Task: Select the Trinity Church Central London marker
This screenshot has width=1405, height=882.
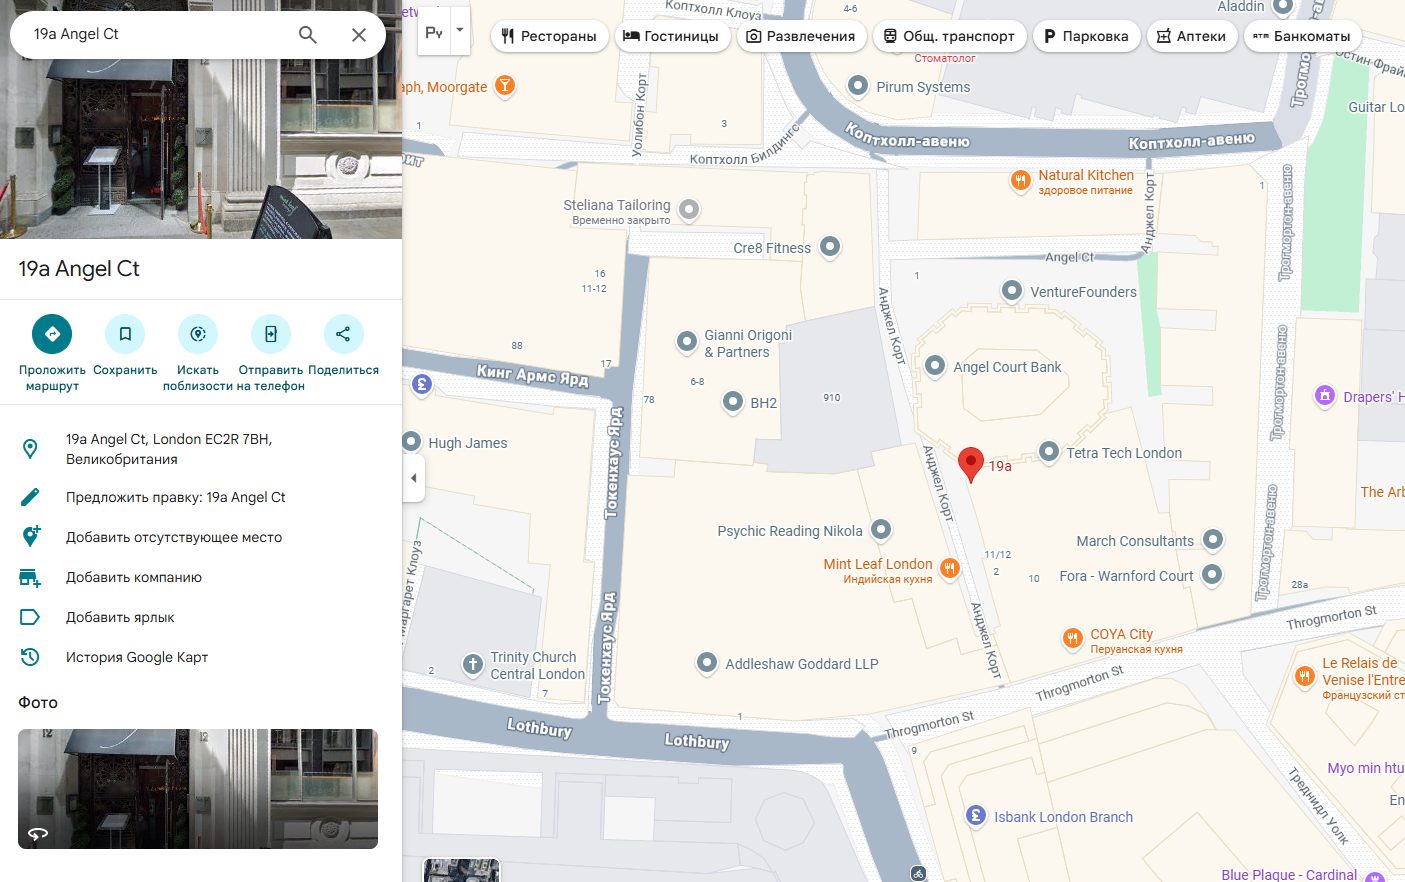Action: coord(473,664)
